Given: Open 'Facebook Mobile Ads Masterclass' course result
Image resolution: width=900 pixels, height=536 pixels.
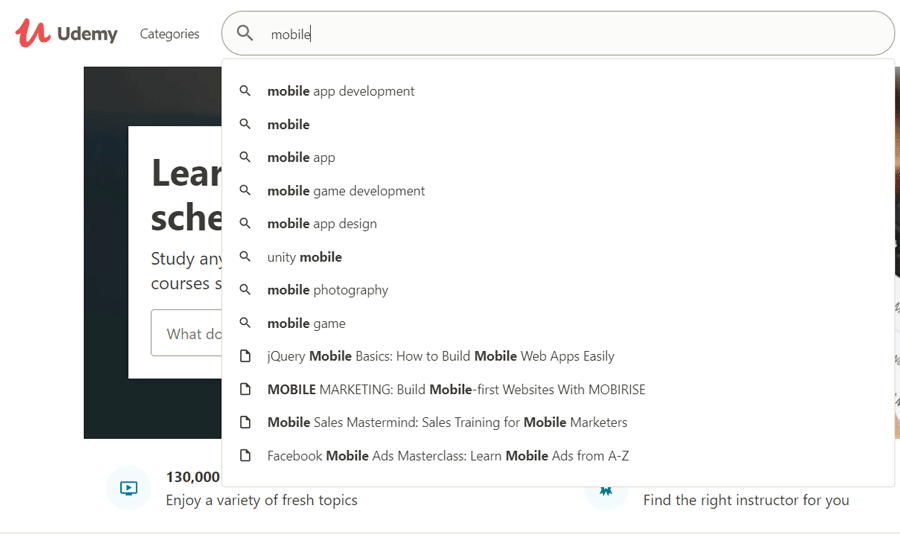Looking at the screenshot, I should pyautogui.click(x=558, y=456).
